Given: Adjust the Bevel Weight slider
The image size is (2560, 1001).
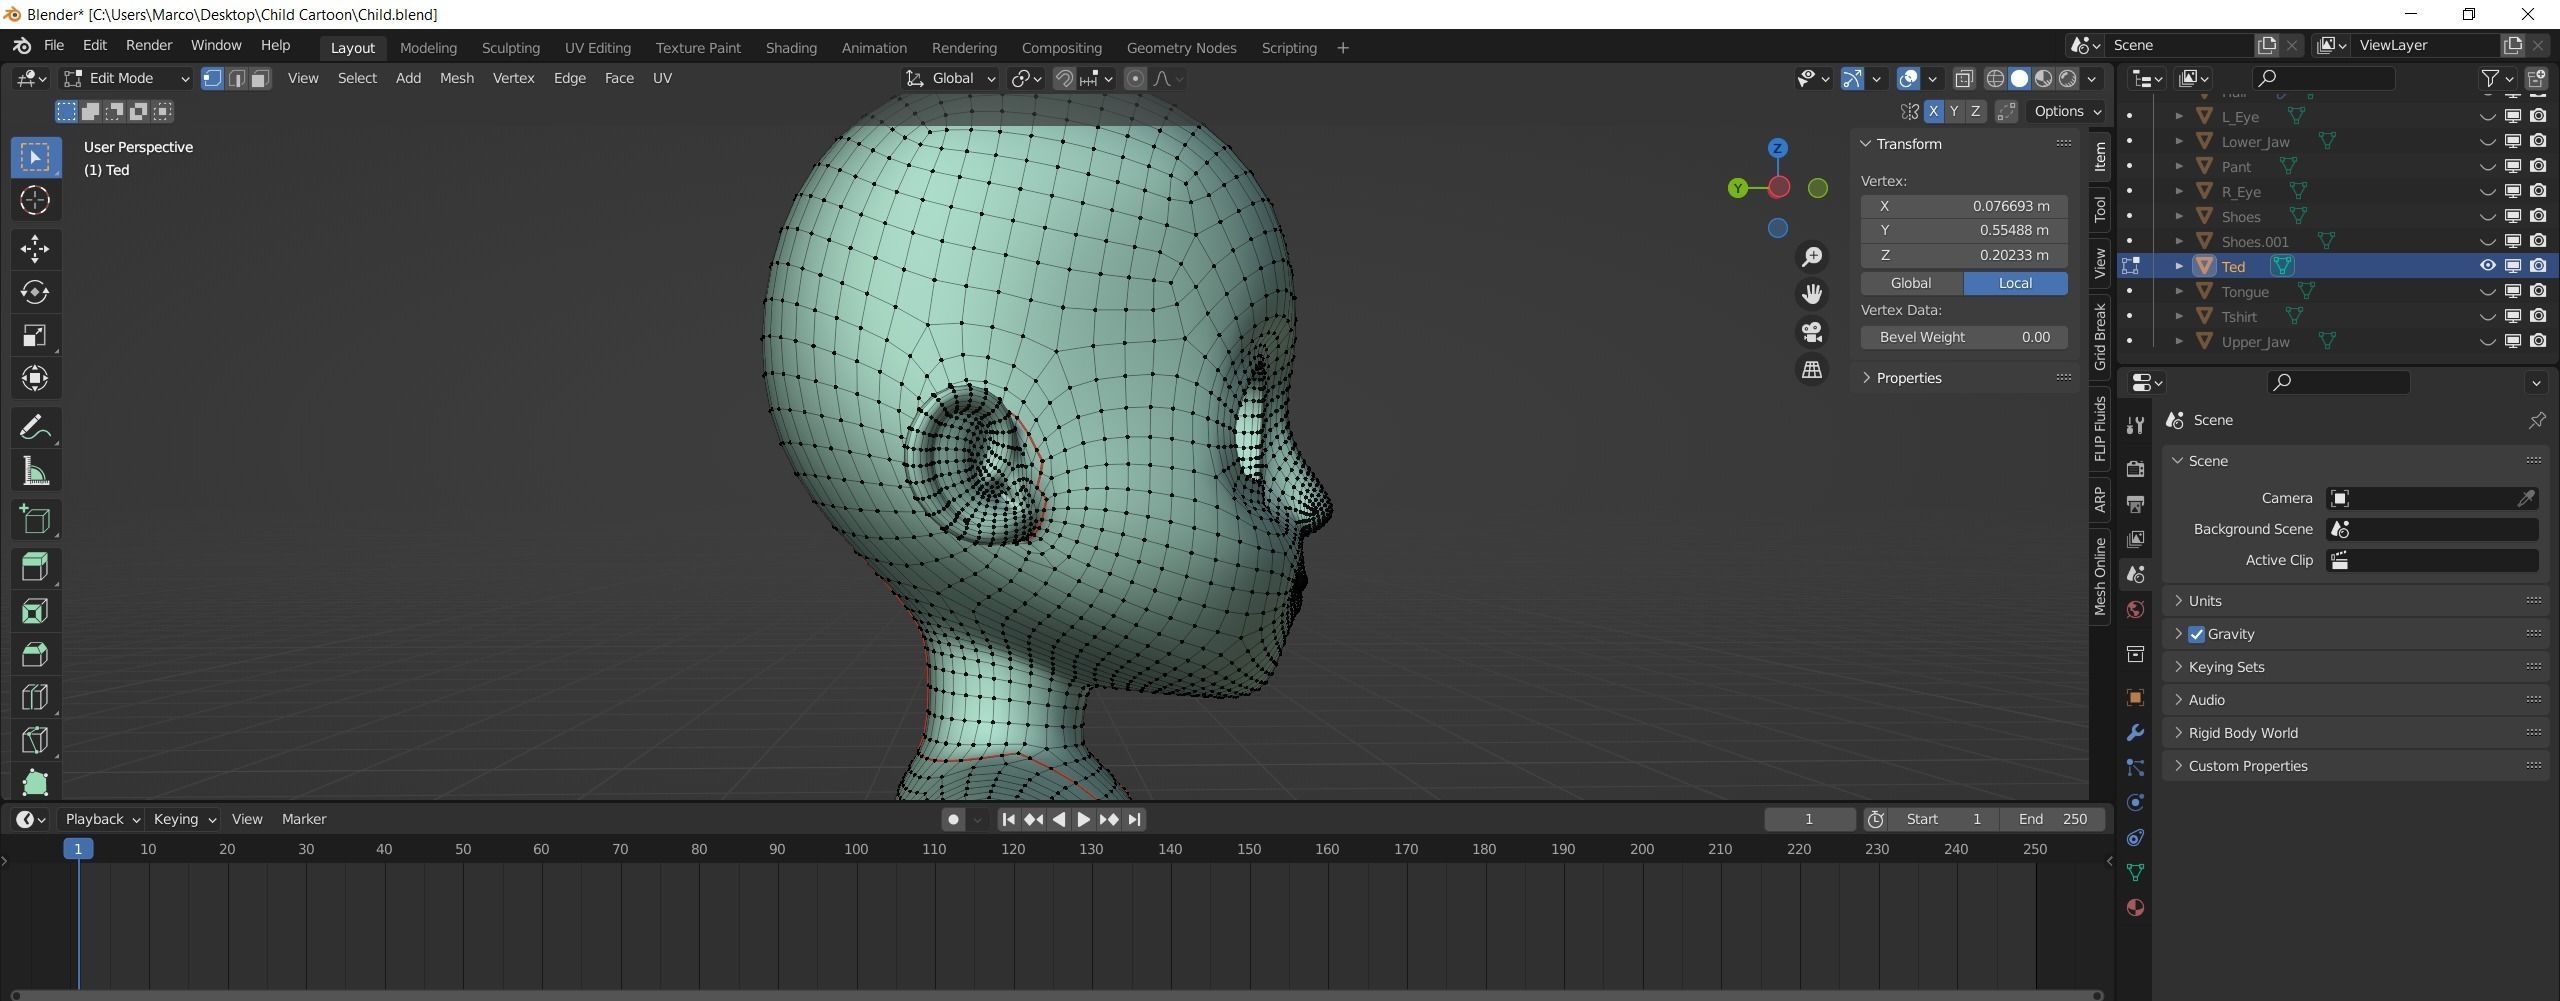Looking at the screenshot, I should (x=1963, y=337).
